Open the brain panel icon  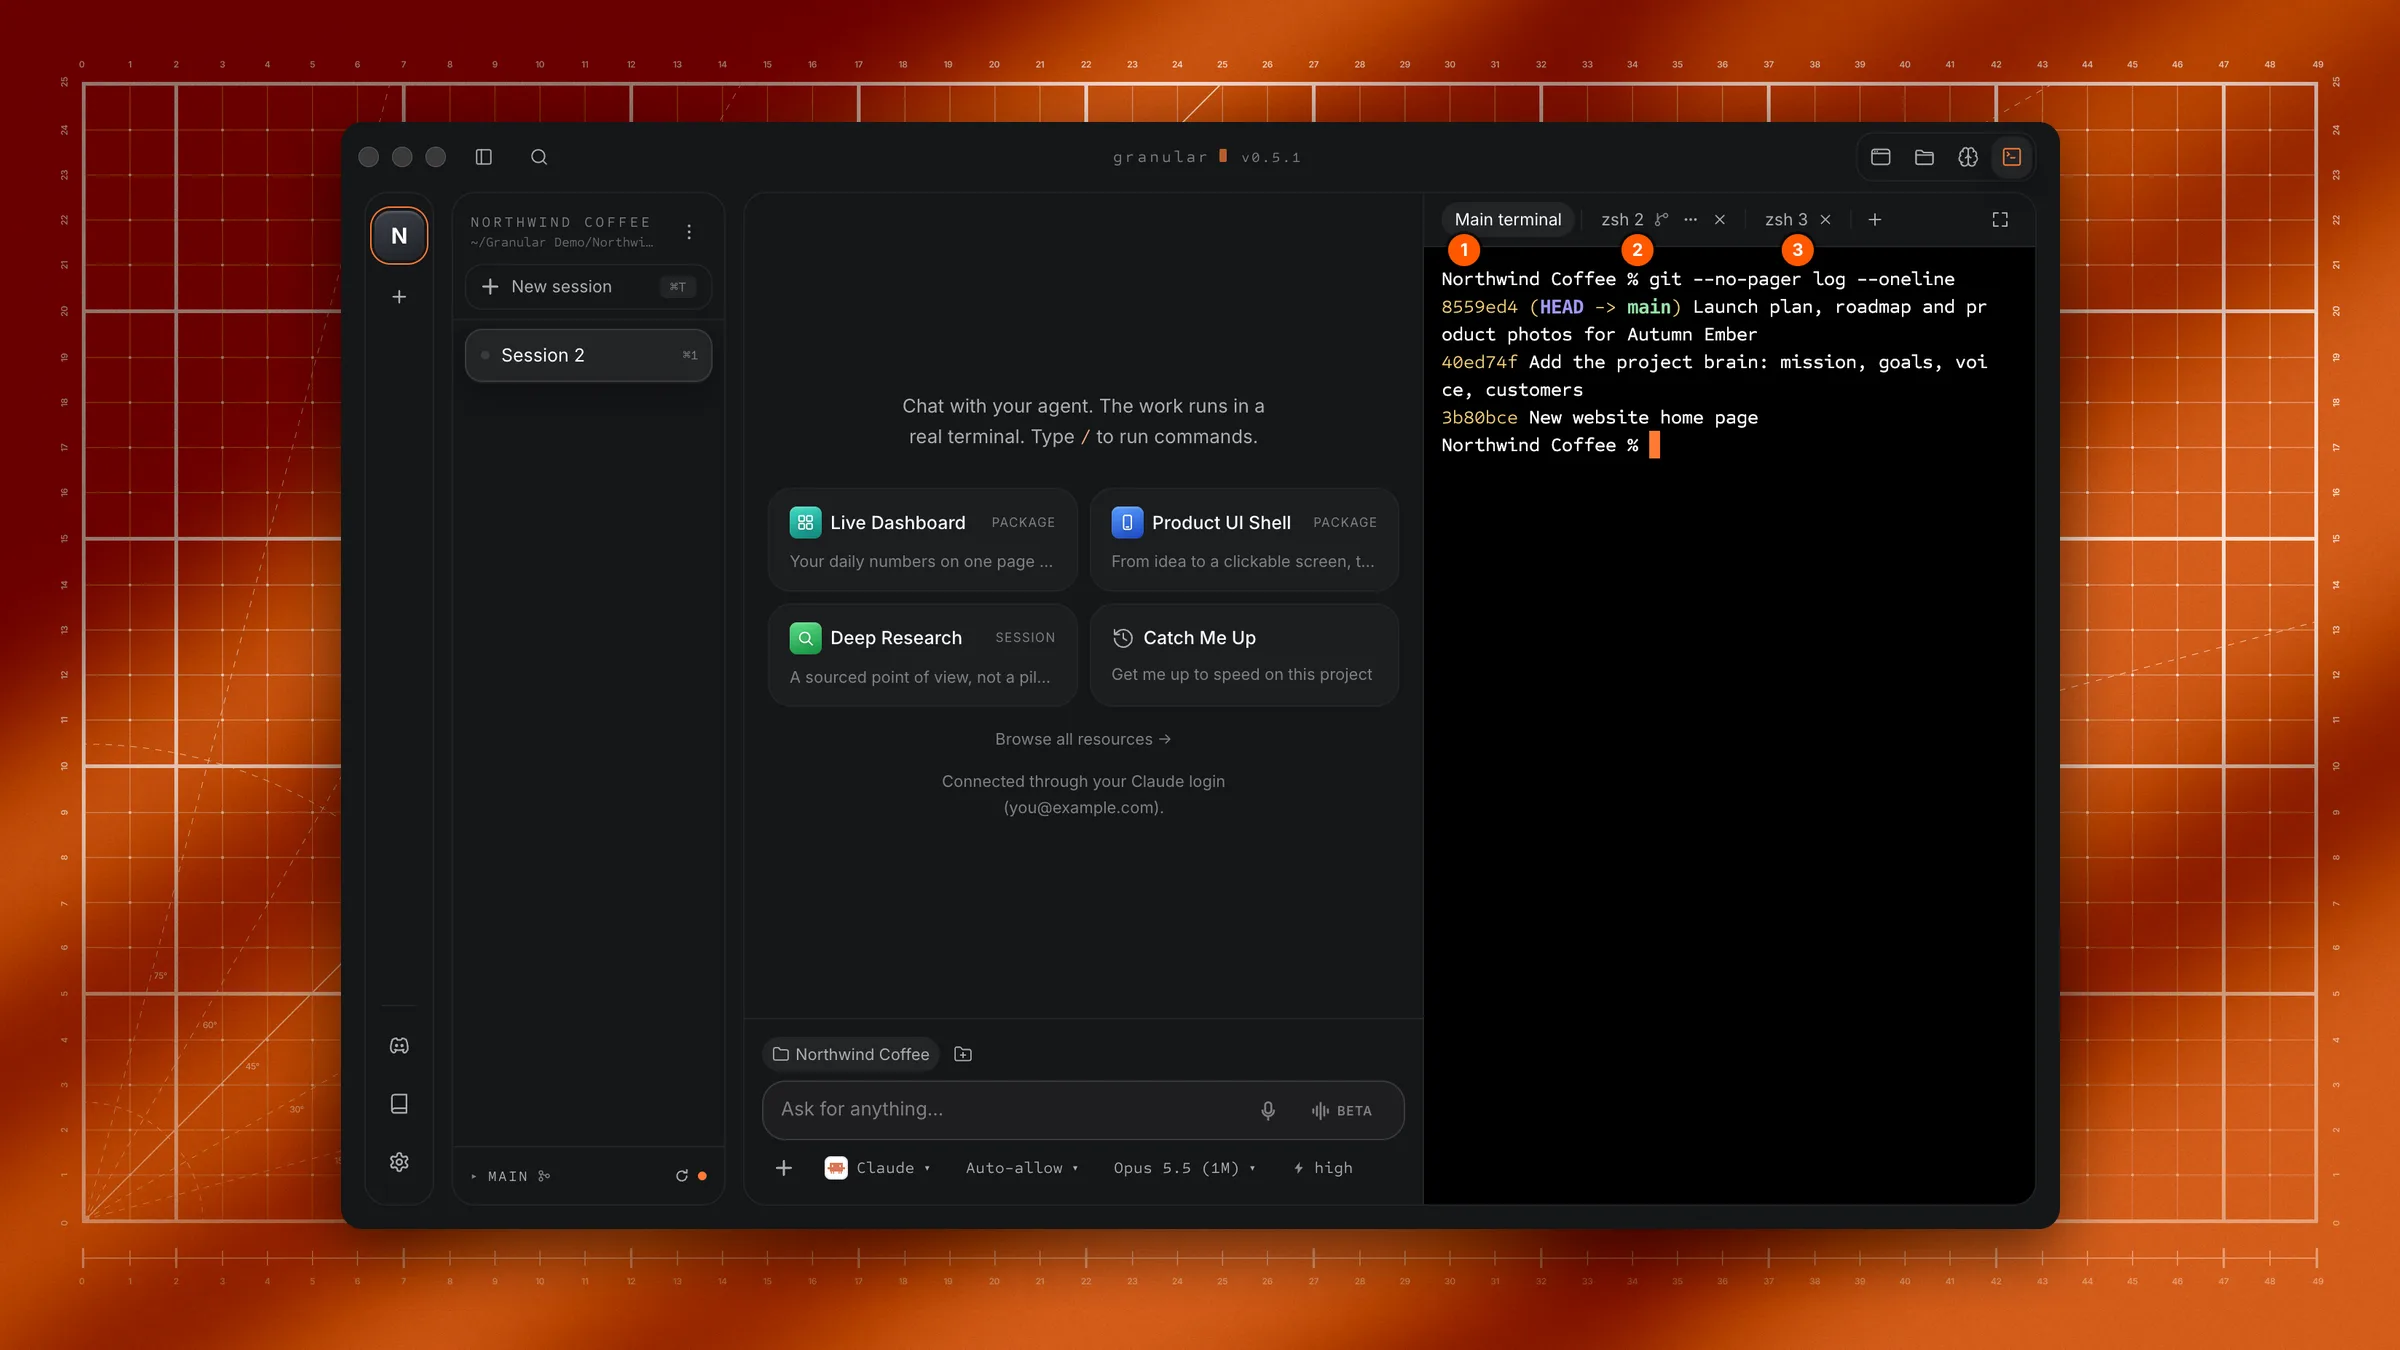(x=1968, y=157)
